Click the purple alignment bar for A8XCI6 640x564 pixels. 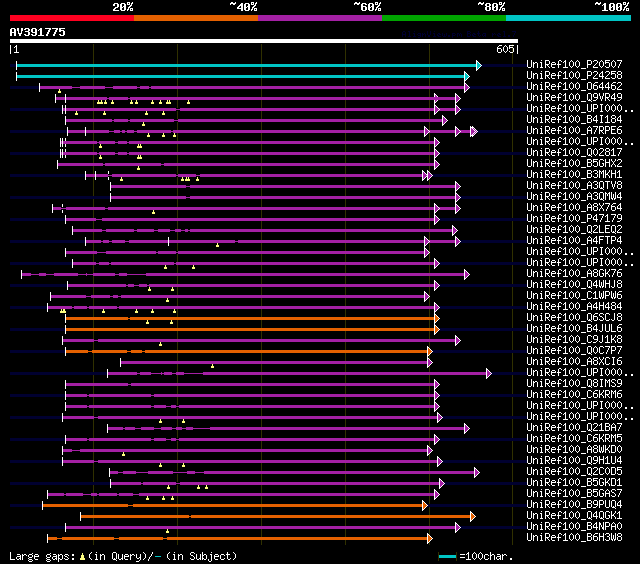(x=274, y=362)
